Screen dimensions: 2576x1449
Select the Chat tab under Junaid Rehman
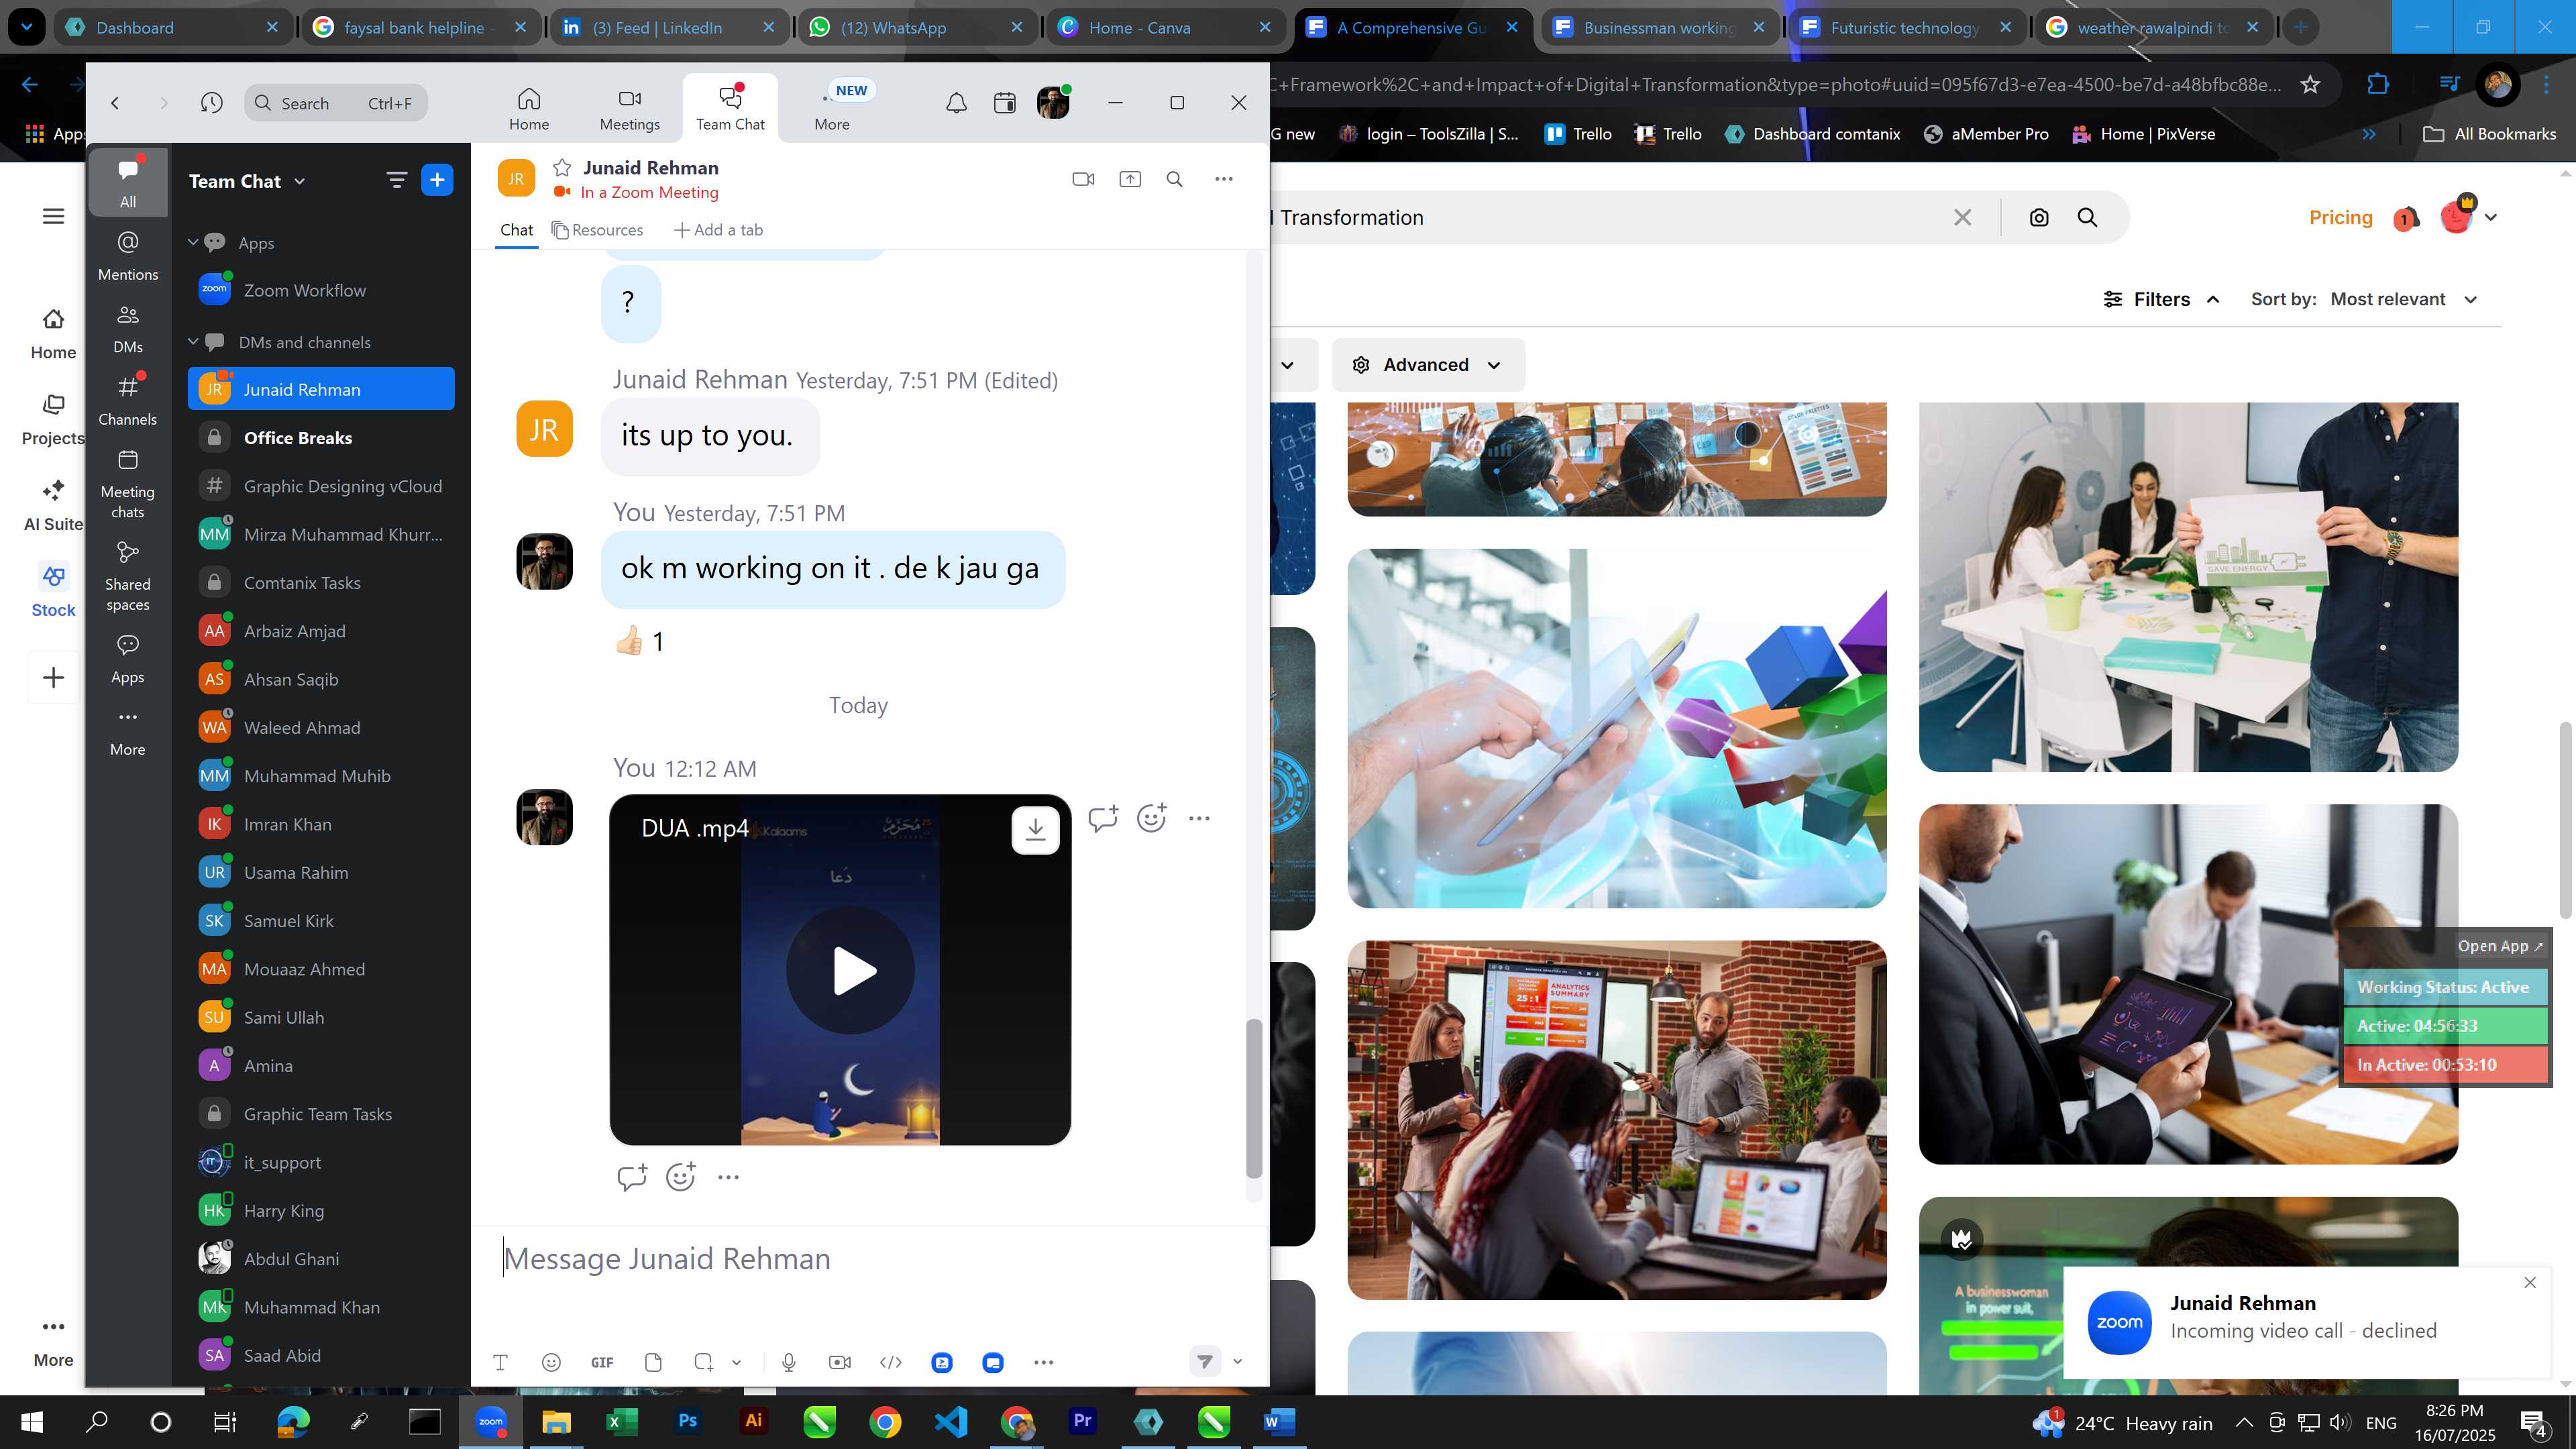[516, 230]
